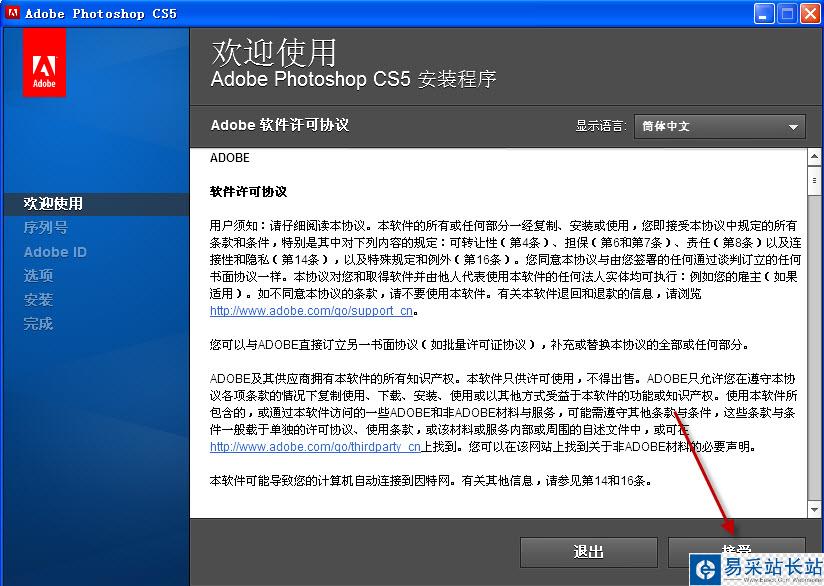Select the 序列号 step in the sidebar
The image size is (824, 586).
tap(46, 228)
